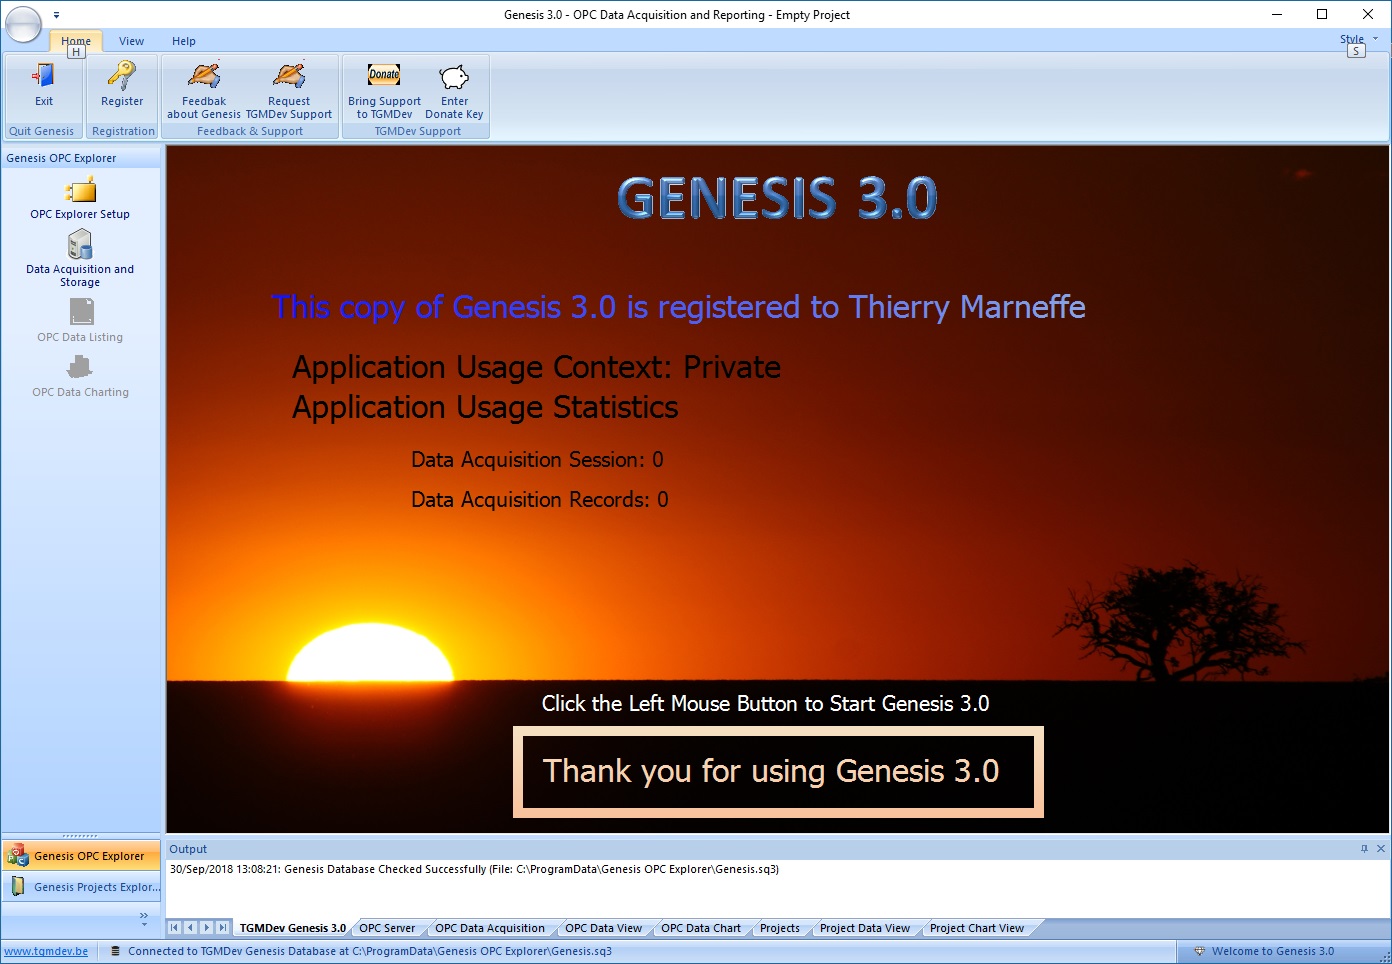Click Data Acquisition Records: 0 text
The image size is (1392, 964).
point(540,500)
